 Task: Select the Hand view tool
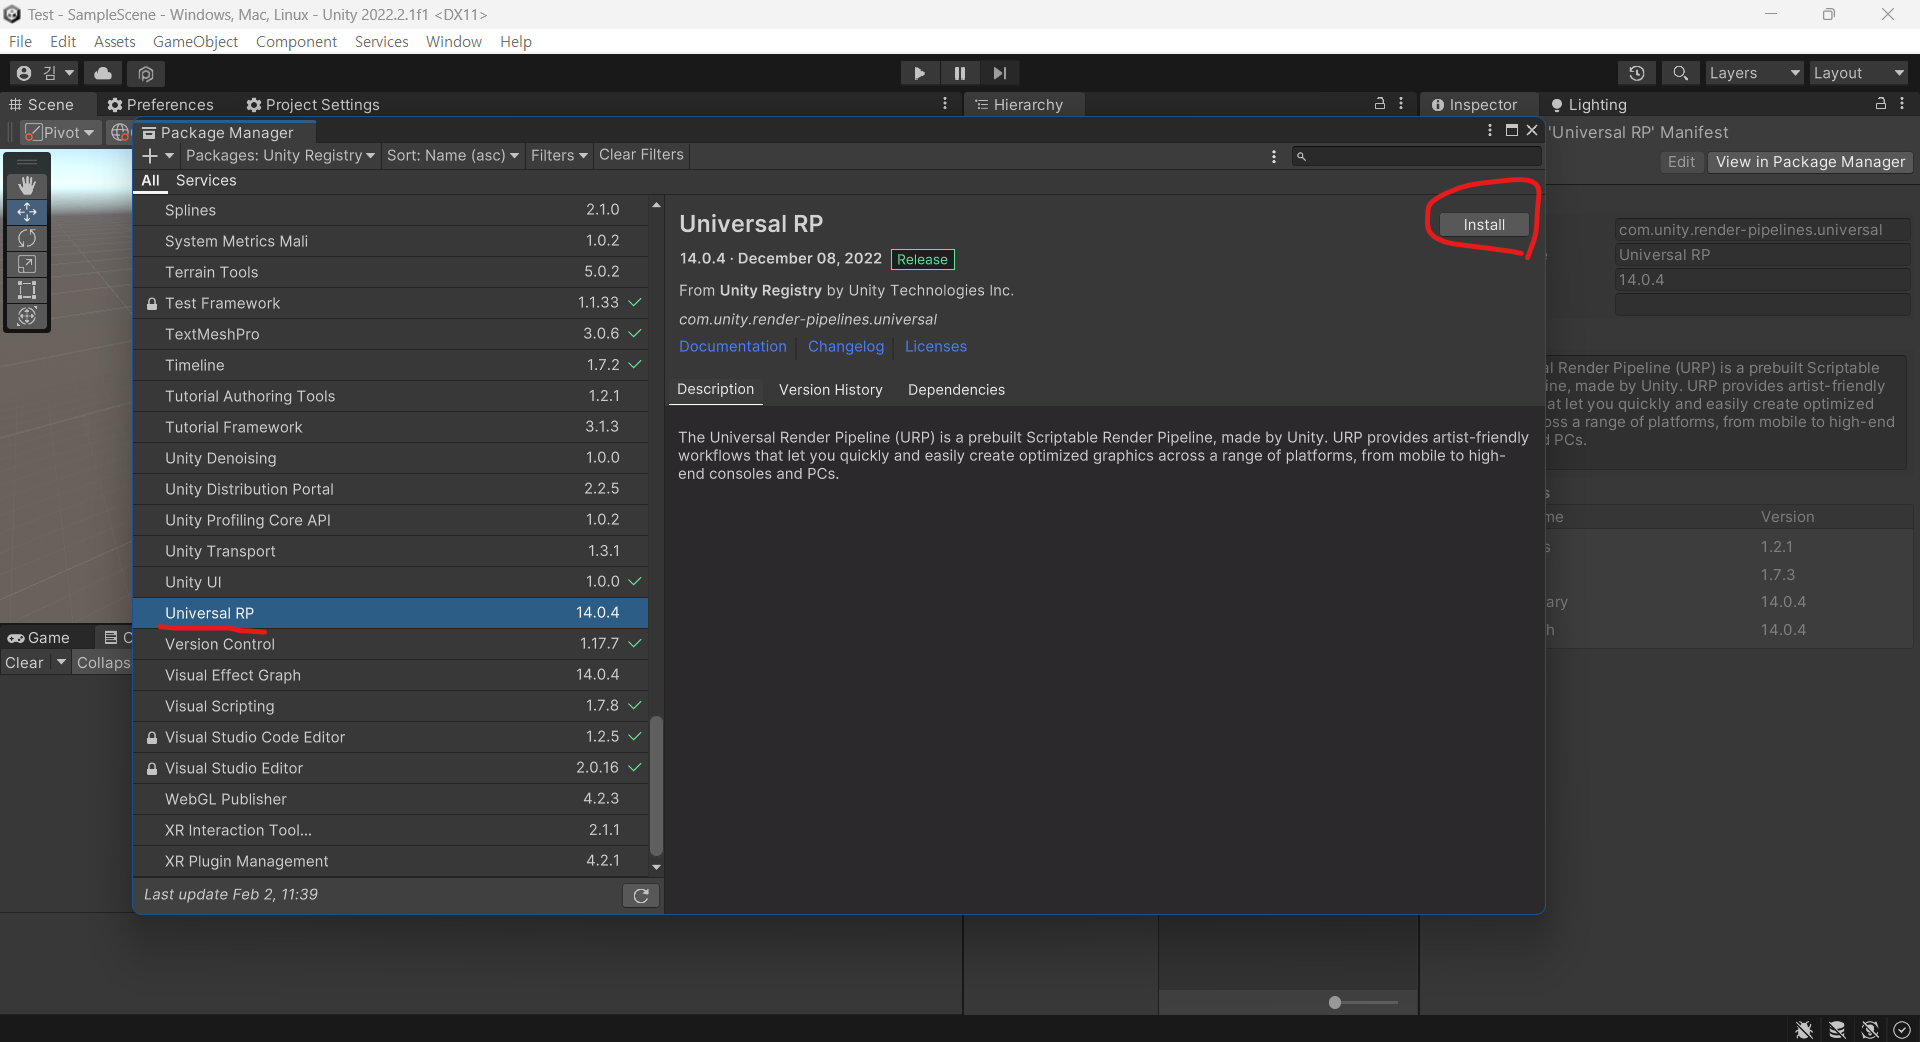[x=27, y=186]
